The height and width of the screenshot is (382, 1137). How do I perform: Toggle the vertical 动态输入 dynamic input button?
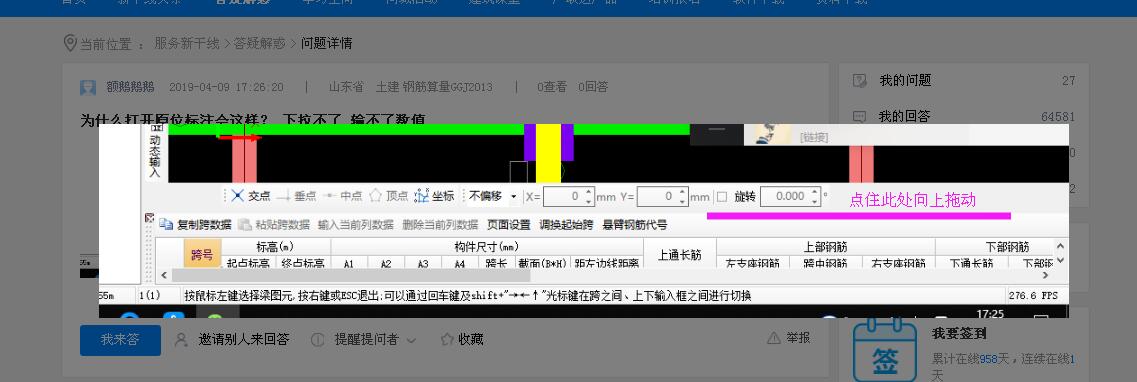pyautogui.click(x=154, y=151)
